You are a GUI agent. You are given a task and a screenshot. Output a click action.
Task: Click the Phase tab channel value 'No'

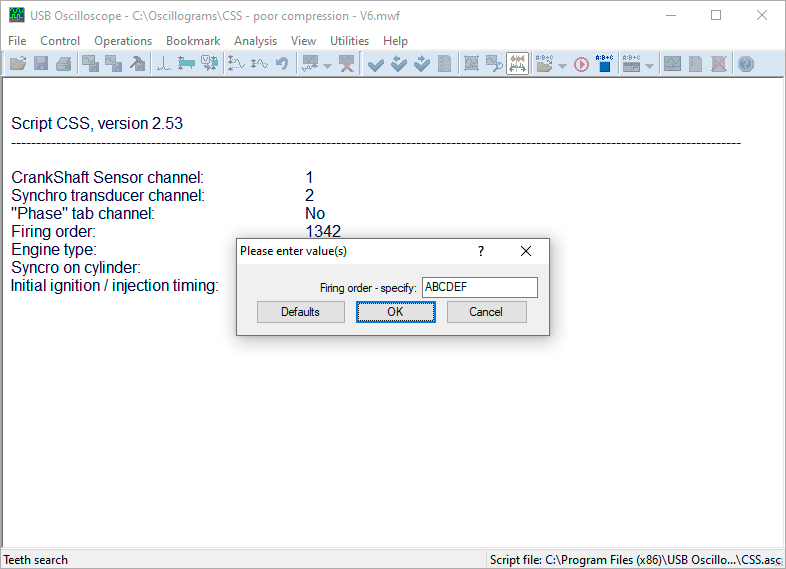click(x=315, y=214)
